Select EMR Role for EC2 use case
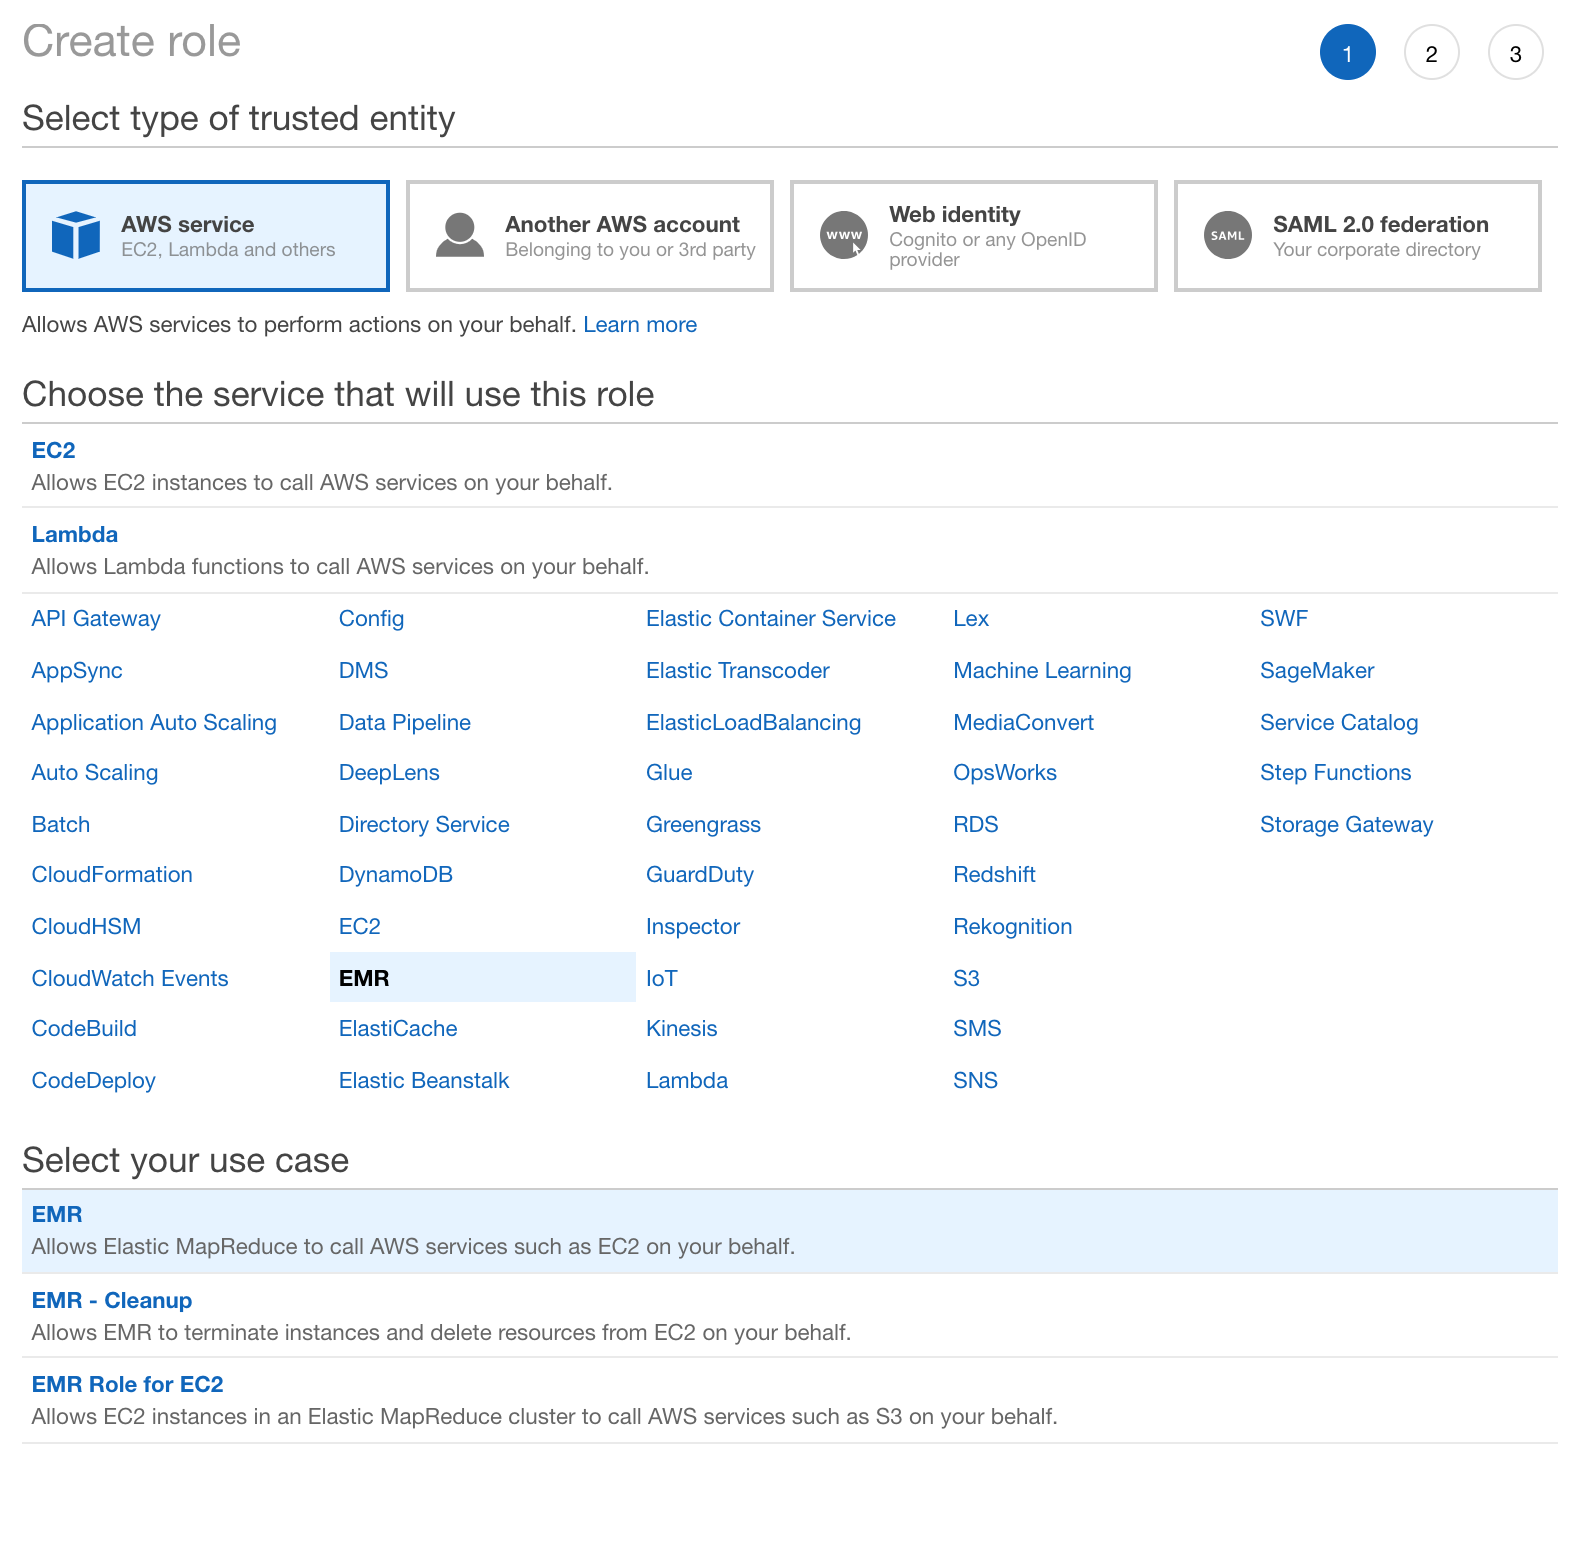1590x1556 pixels. coord(790,1400)
